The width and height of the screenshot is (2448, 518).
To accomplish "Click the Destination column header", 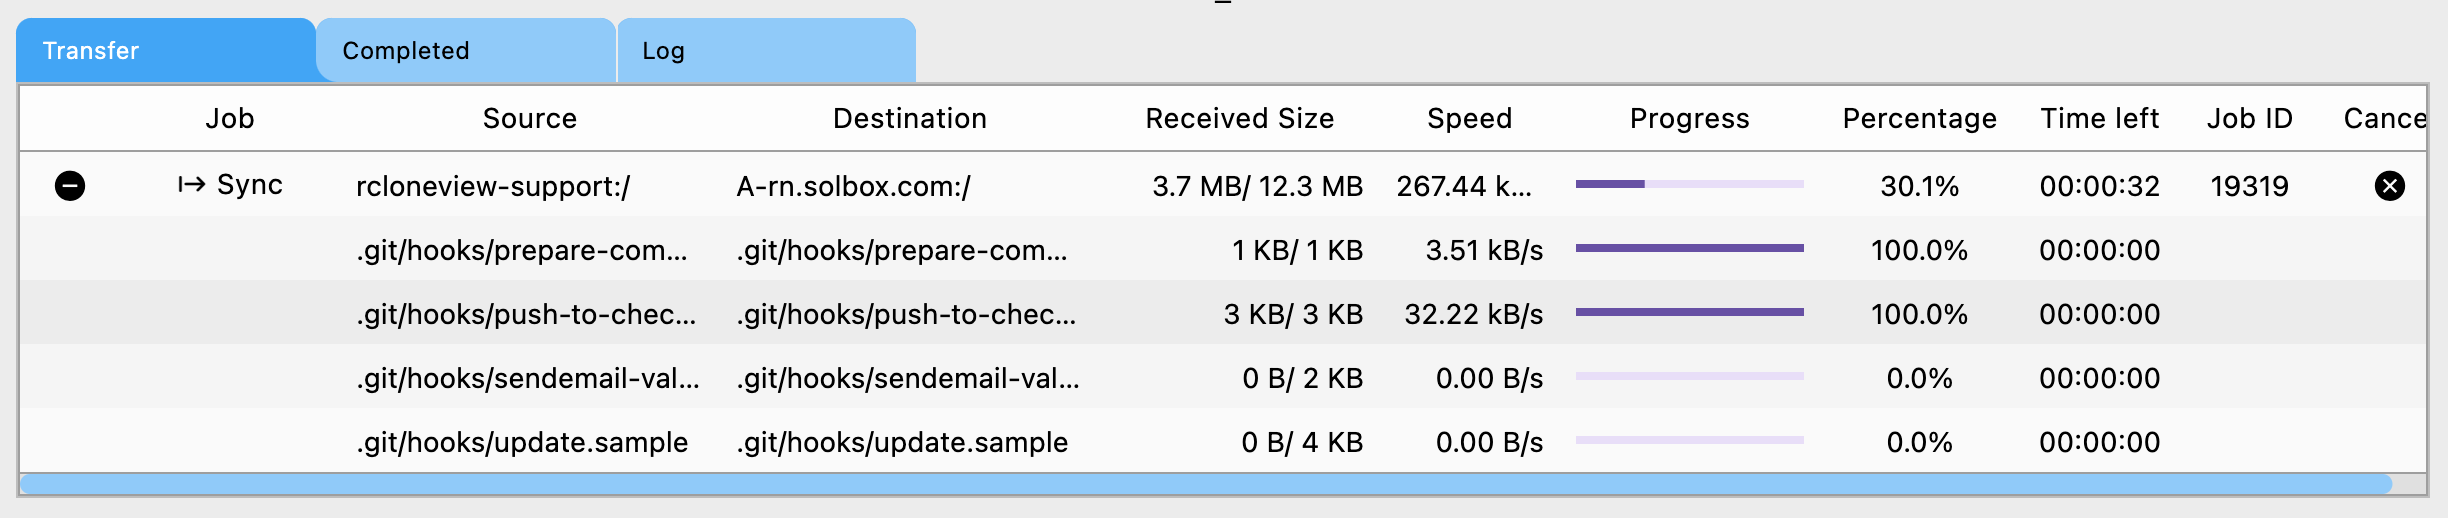I will pos(909,119).
